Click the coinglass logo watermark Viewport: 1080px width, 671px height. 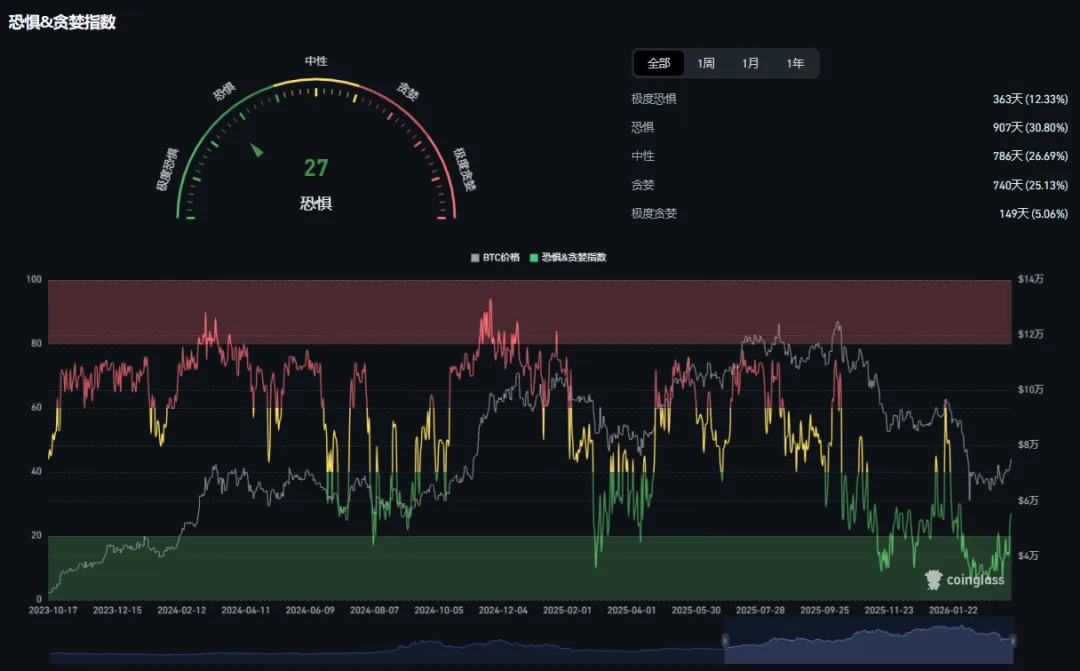click(x=964, y=579)
